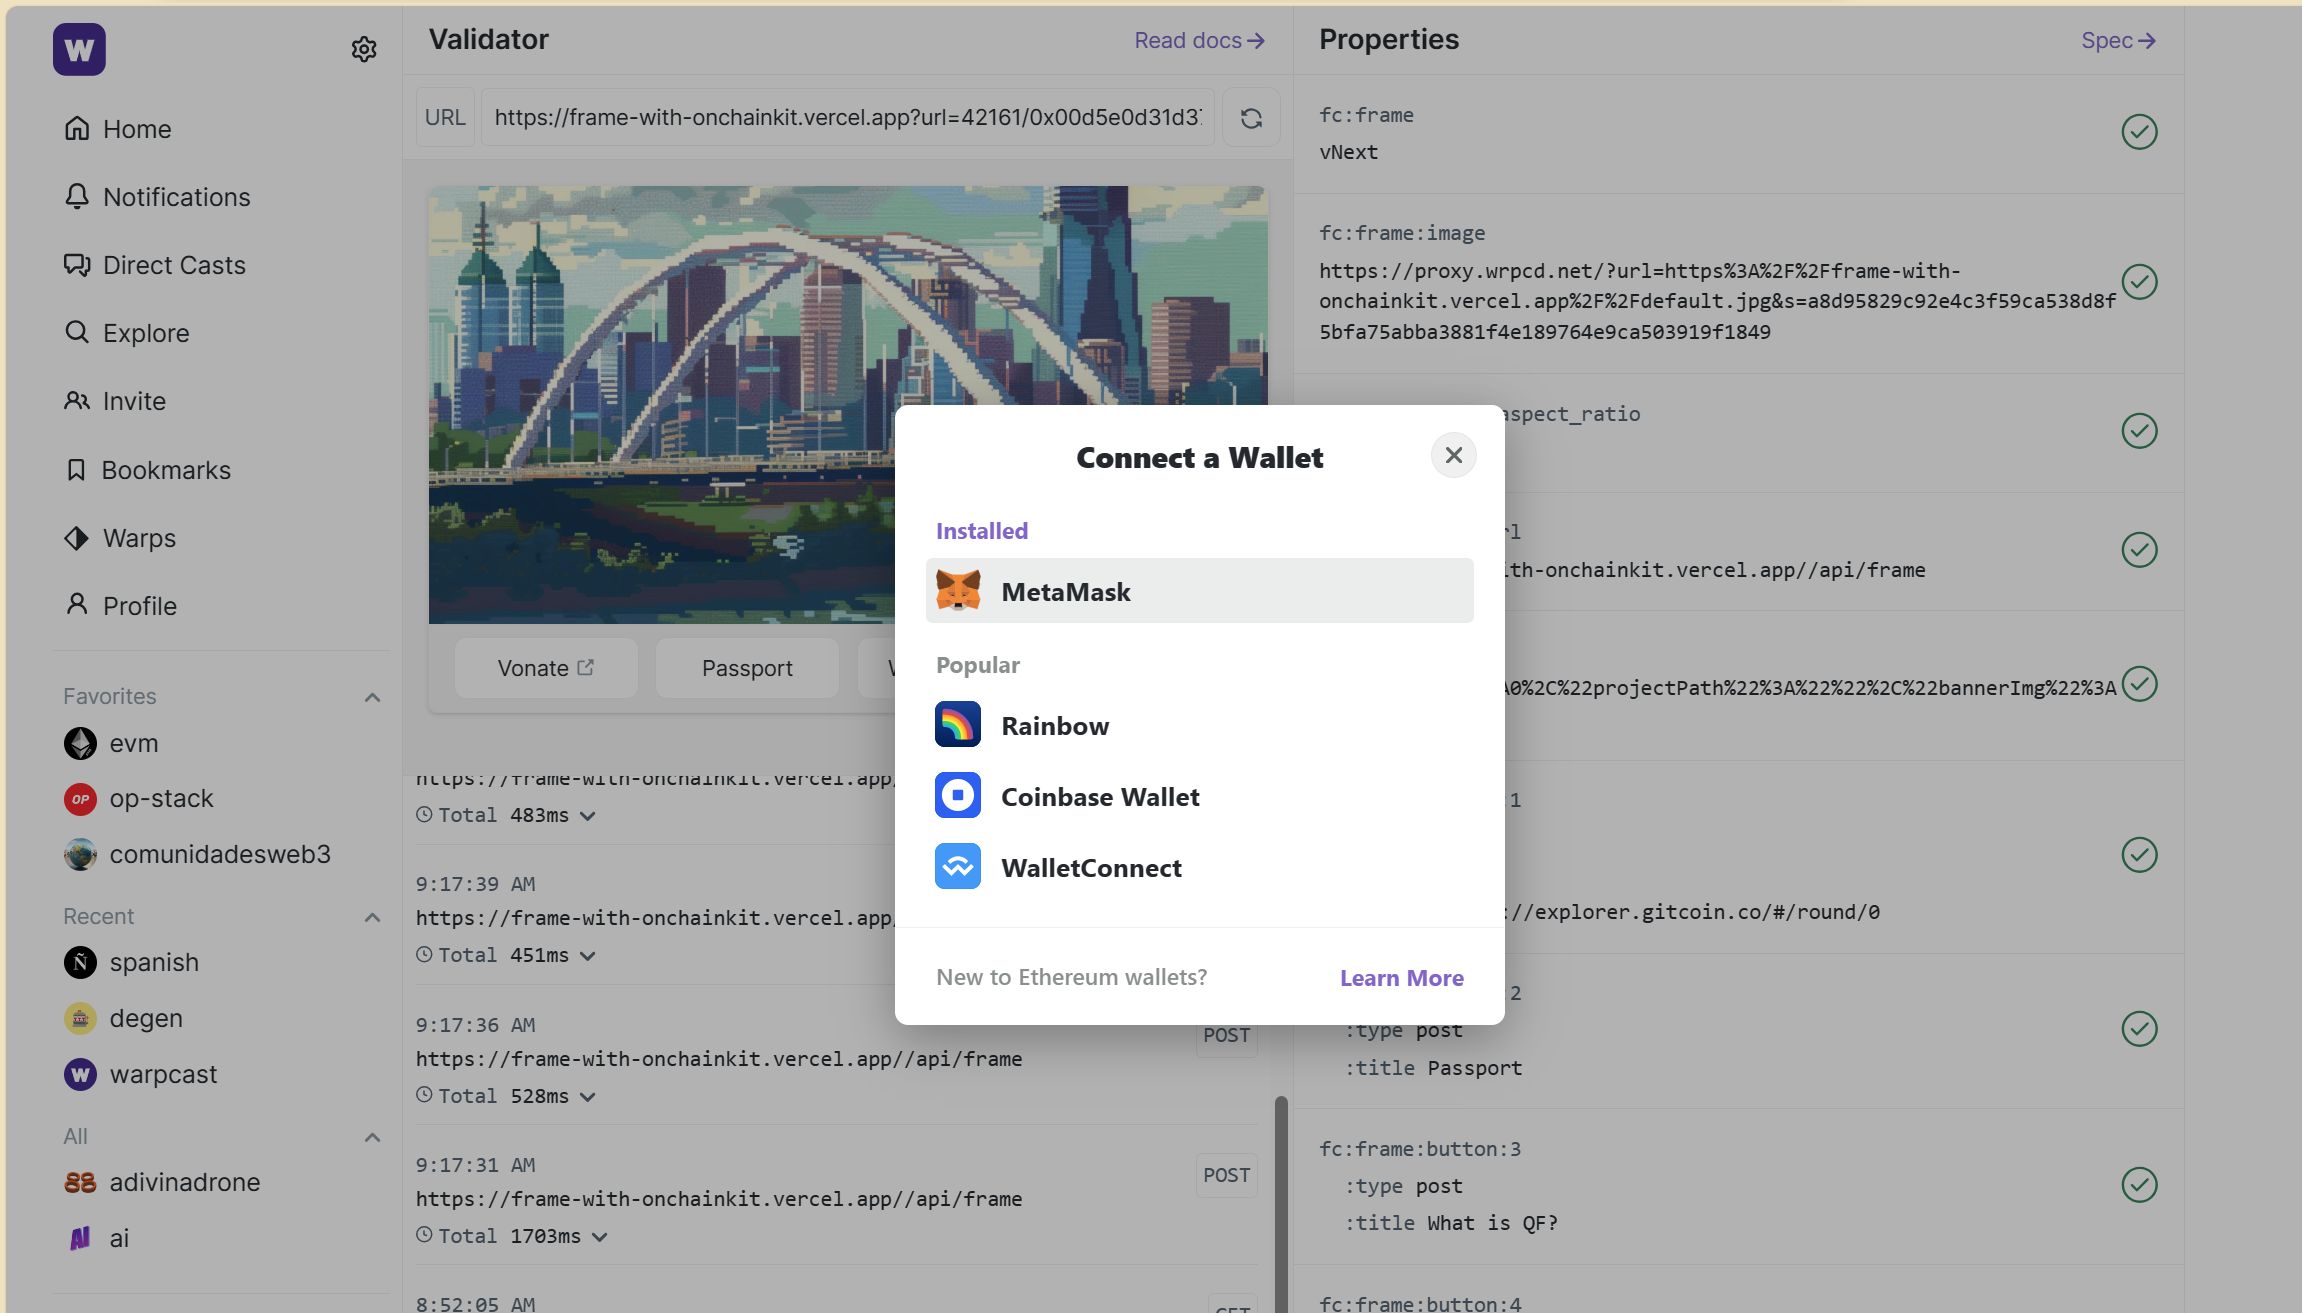Click the Explore magnifier icon
This screenshot has width=2302, height=1313.
pos(77,332)
